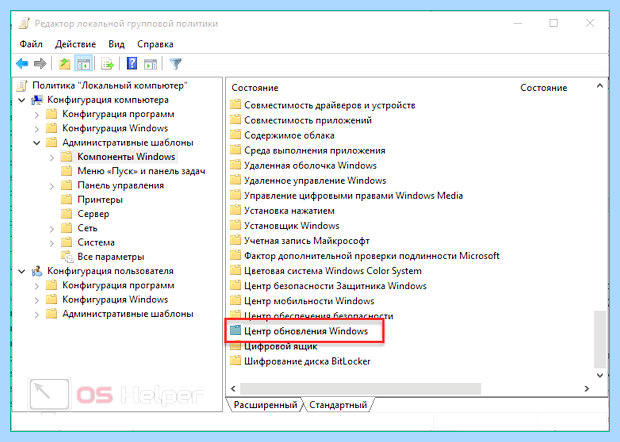This screenshot has height=442, width=620.
Task: Click the folder icon of Содержимое облака
Action: click(235, 135)
